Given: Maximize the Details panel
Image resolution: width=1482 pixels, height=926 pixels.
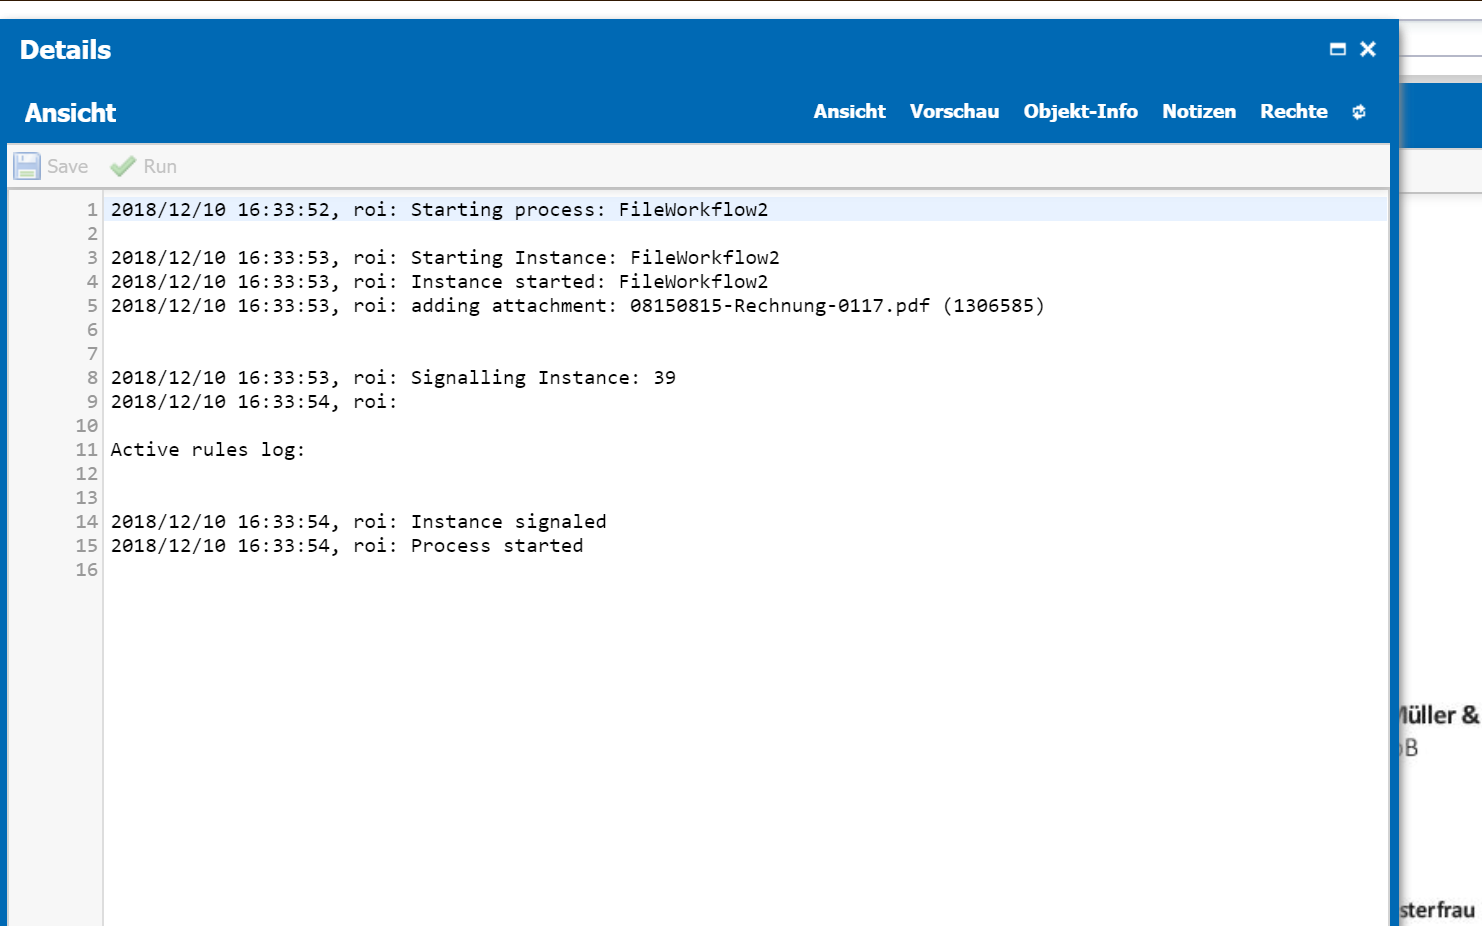Looking at the screenshot, I should point(1337,49).
